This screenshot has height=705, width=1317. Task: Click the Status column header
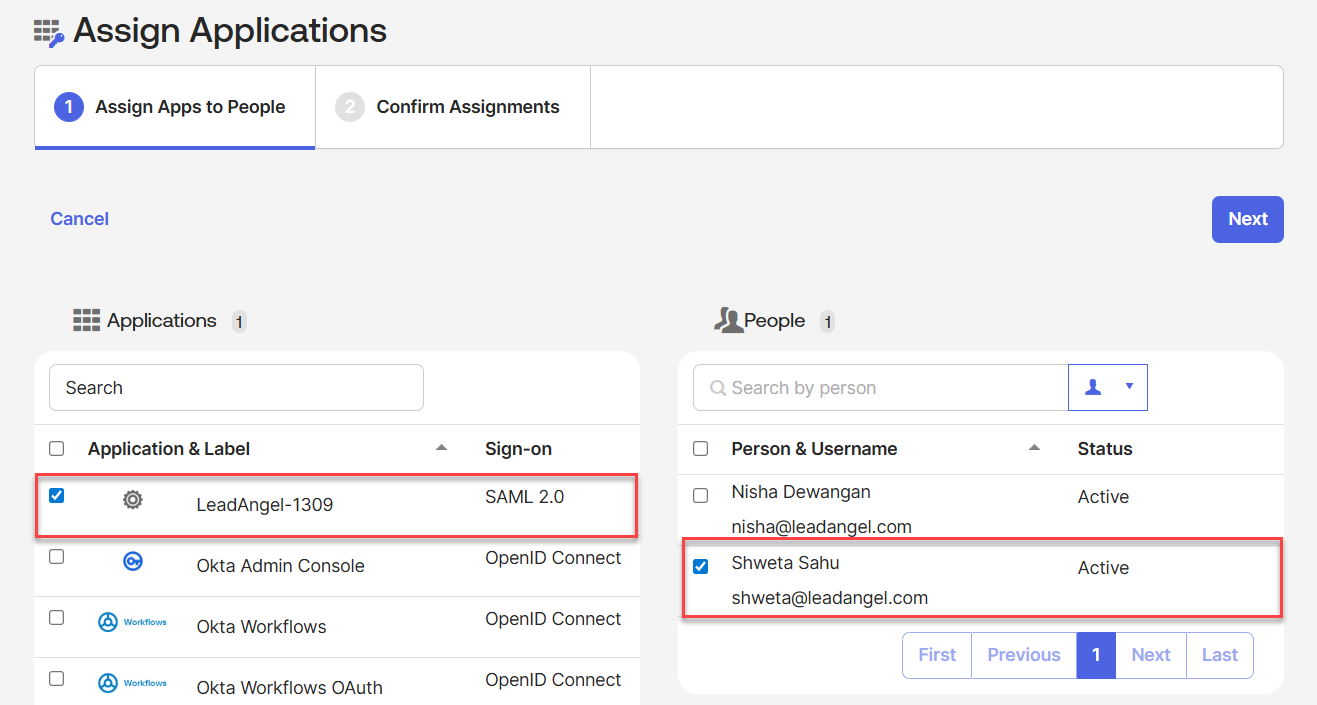pyautogui.click(x=1105, y=449)
